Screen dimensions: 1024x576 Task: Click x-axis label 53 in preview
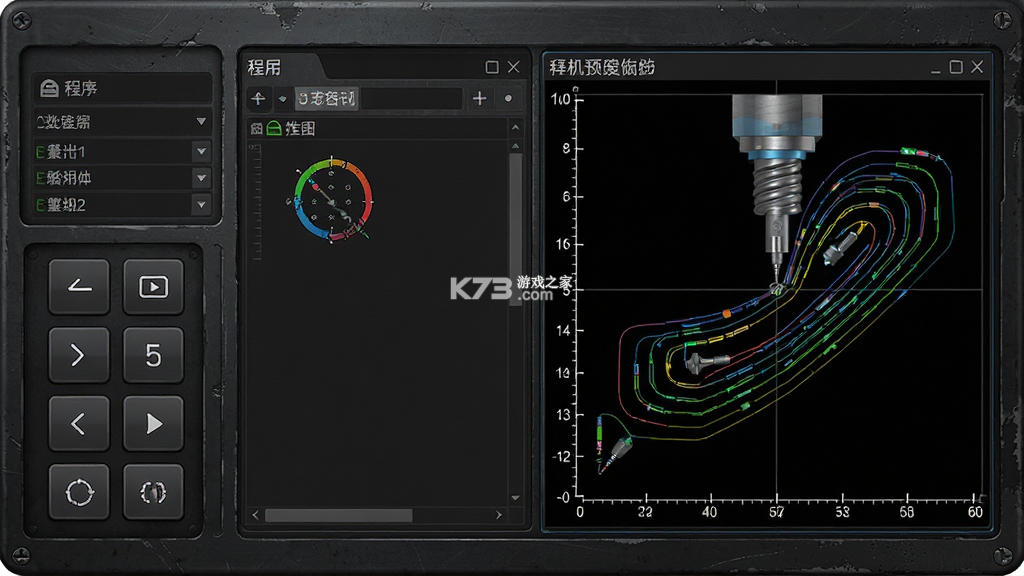[x=842, y=512]
